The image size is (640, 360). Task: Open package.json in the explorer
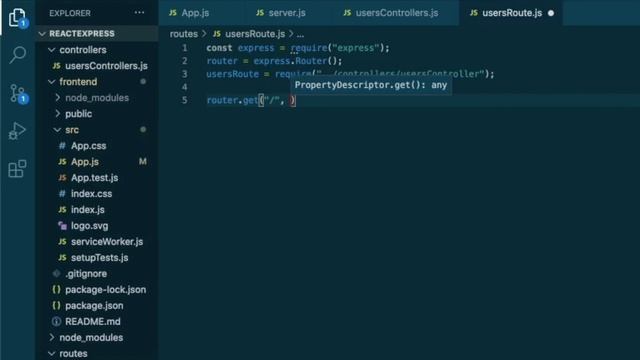(94, 305)
